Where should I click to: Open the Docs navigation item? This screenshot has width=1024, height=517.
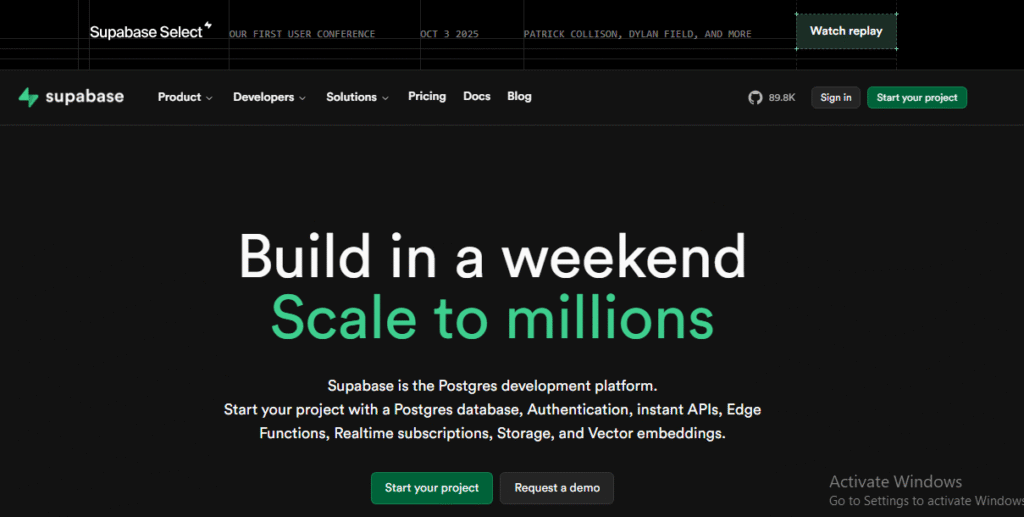(x=477, y=96)
